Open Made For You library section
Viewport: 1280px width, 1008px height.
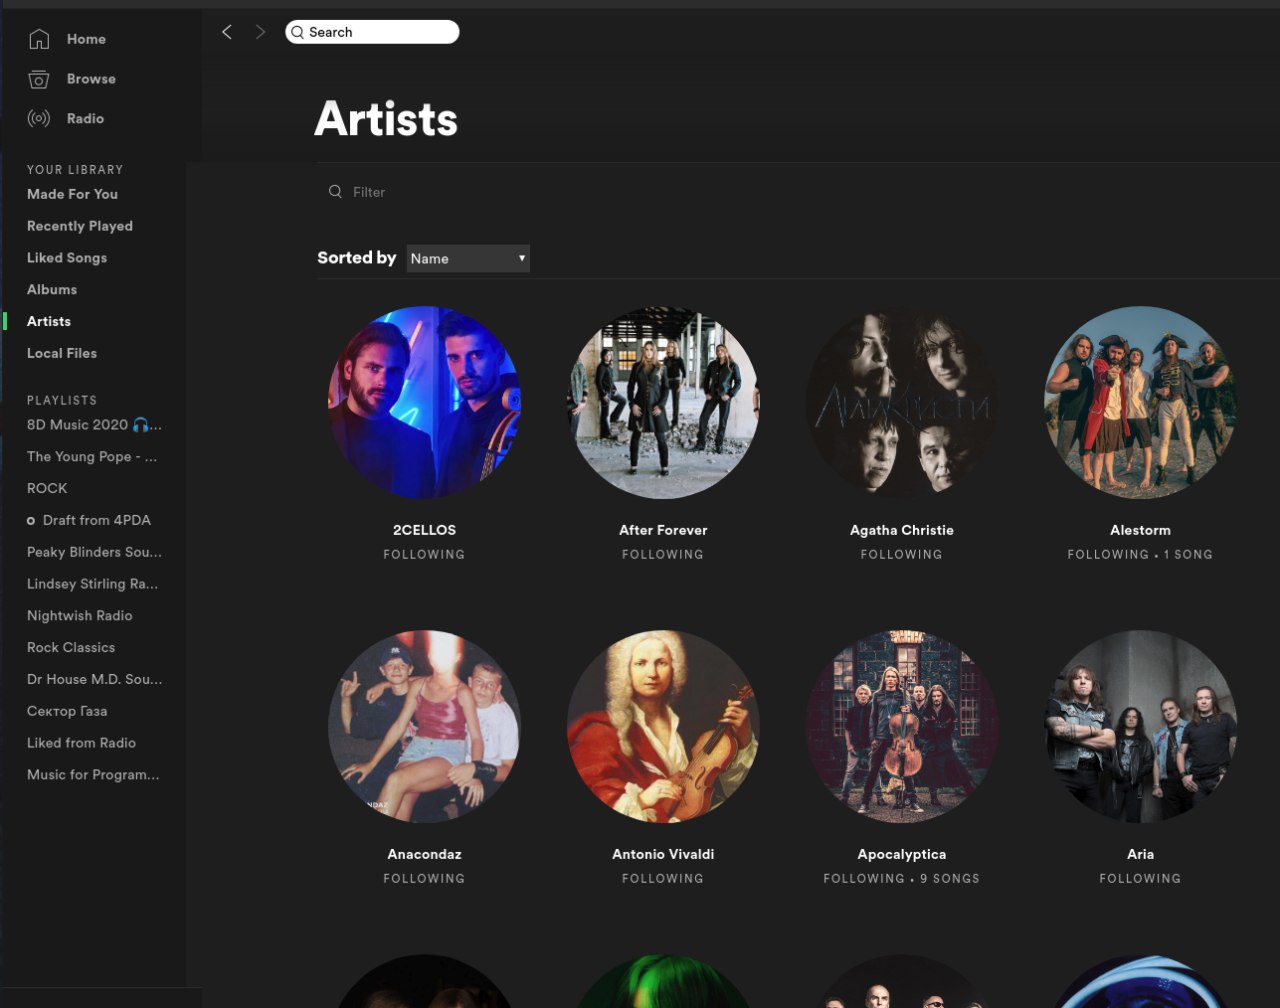72,194
